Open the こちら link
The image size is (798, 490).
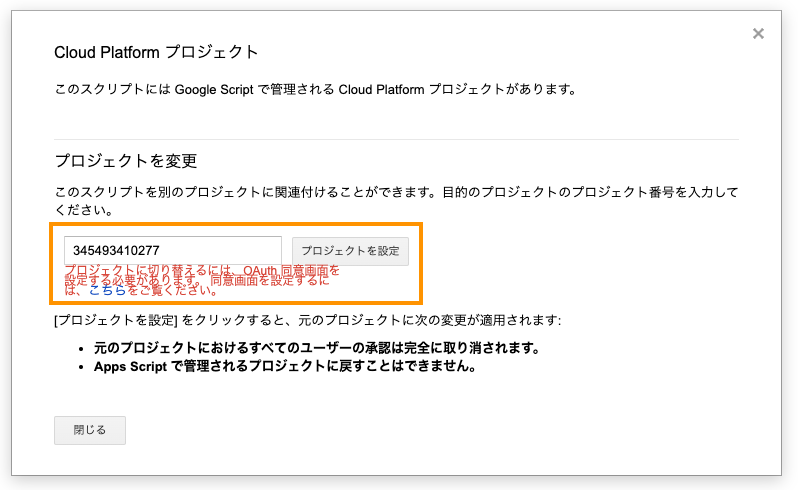click(x=107, y=291)
